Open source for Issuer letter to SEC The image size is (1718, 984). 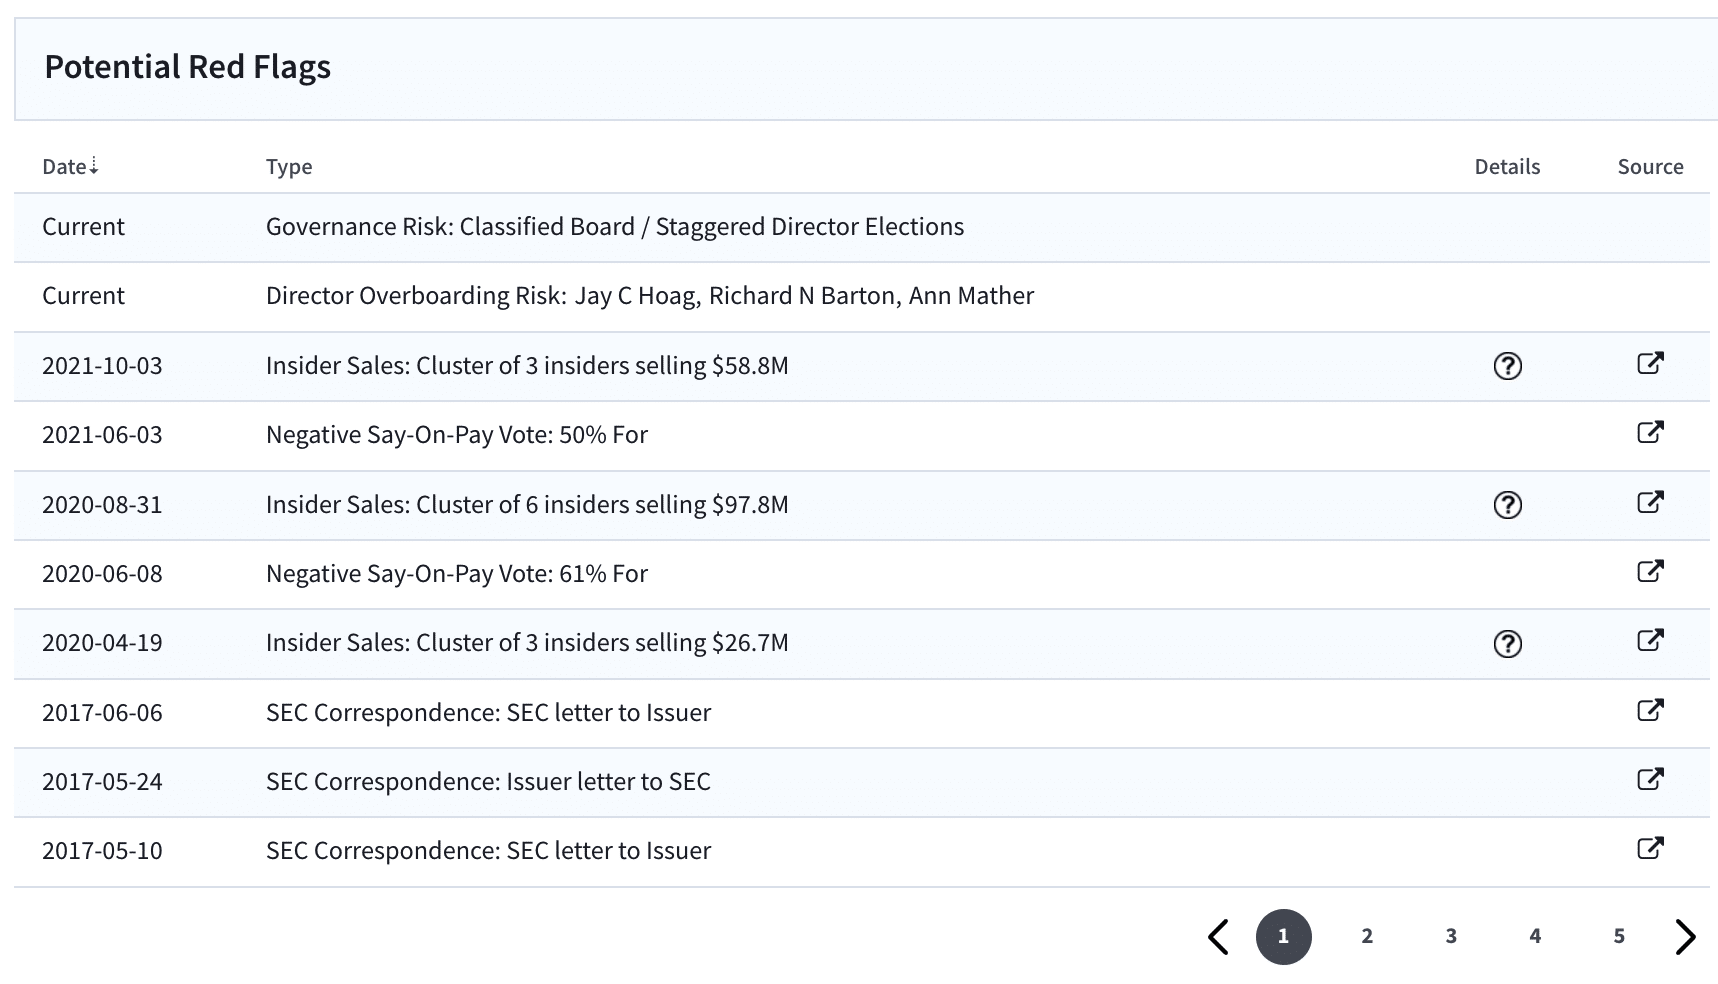click(x=1650, y=779)
